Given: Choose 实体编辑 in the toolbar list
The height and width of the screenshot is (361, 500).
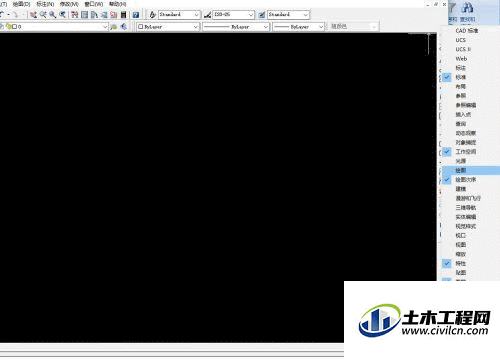Looking at the screenshot, I should pyautogui.click(x=471, y=217).
